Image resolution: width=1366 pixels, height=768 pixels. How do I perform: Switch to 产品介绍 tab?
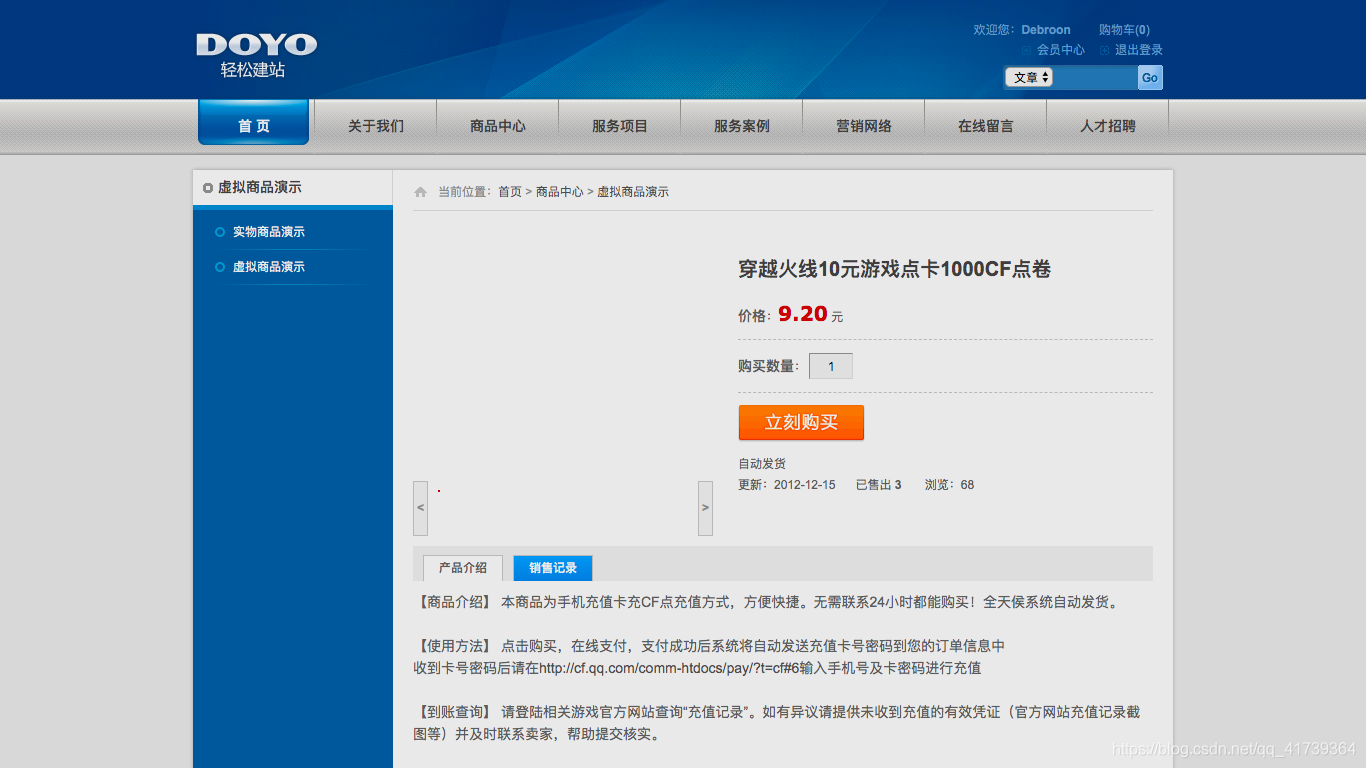(463, 568)
